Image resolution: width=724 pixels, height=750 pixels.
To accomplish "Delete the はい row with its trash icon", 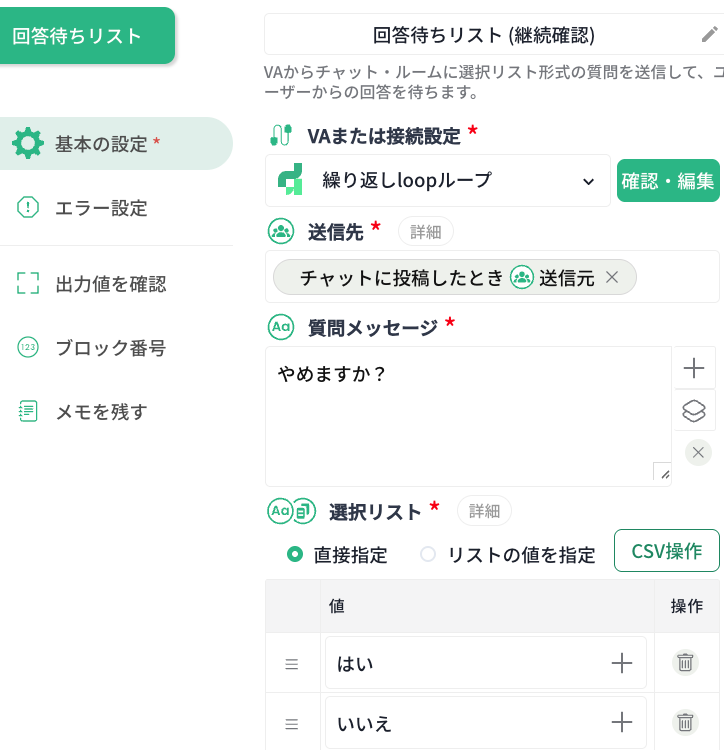I will (x=685, y=662).
